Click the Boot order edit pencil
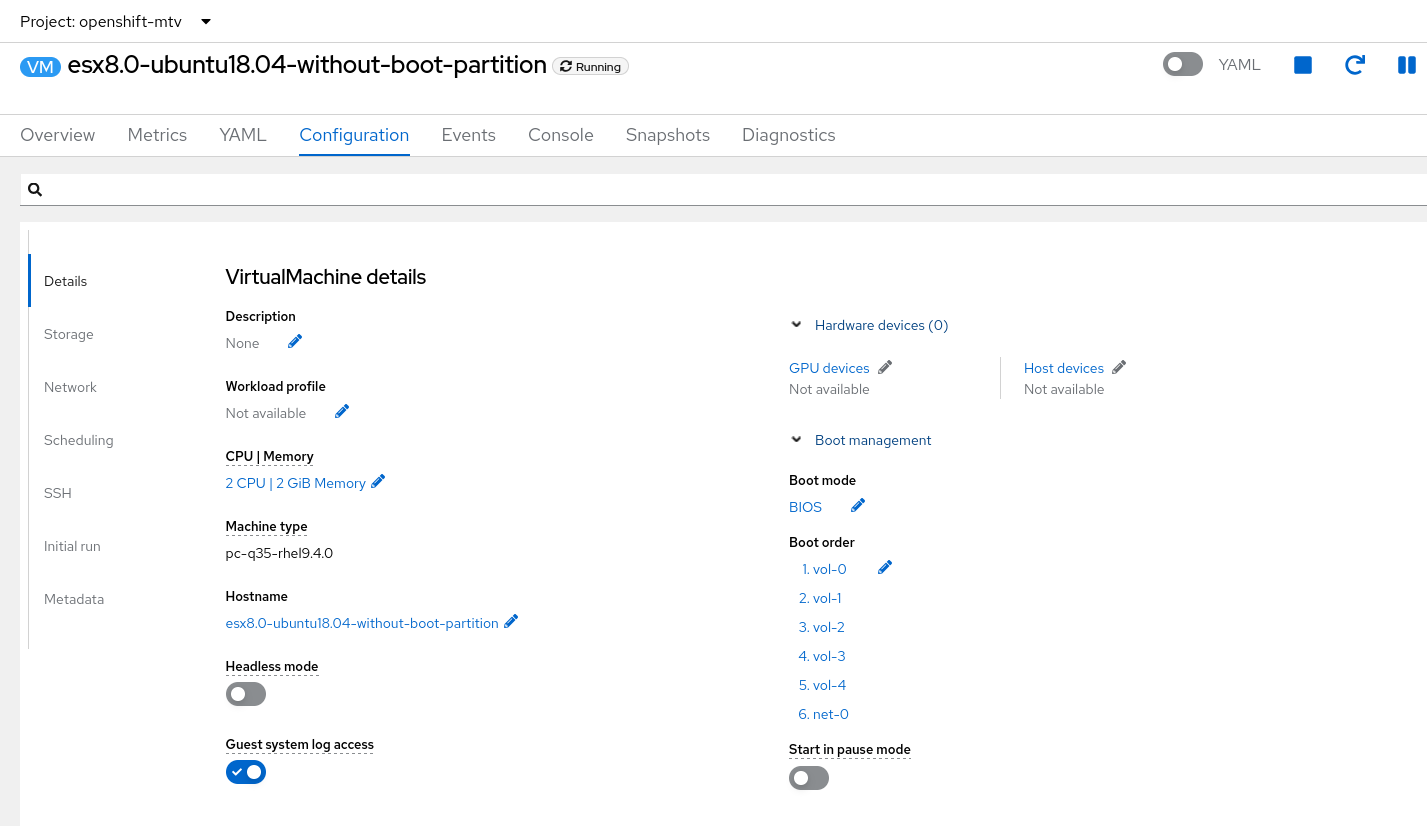The height and width of the screenshot is (826, 1427). [885, 568]
